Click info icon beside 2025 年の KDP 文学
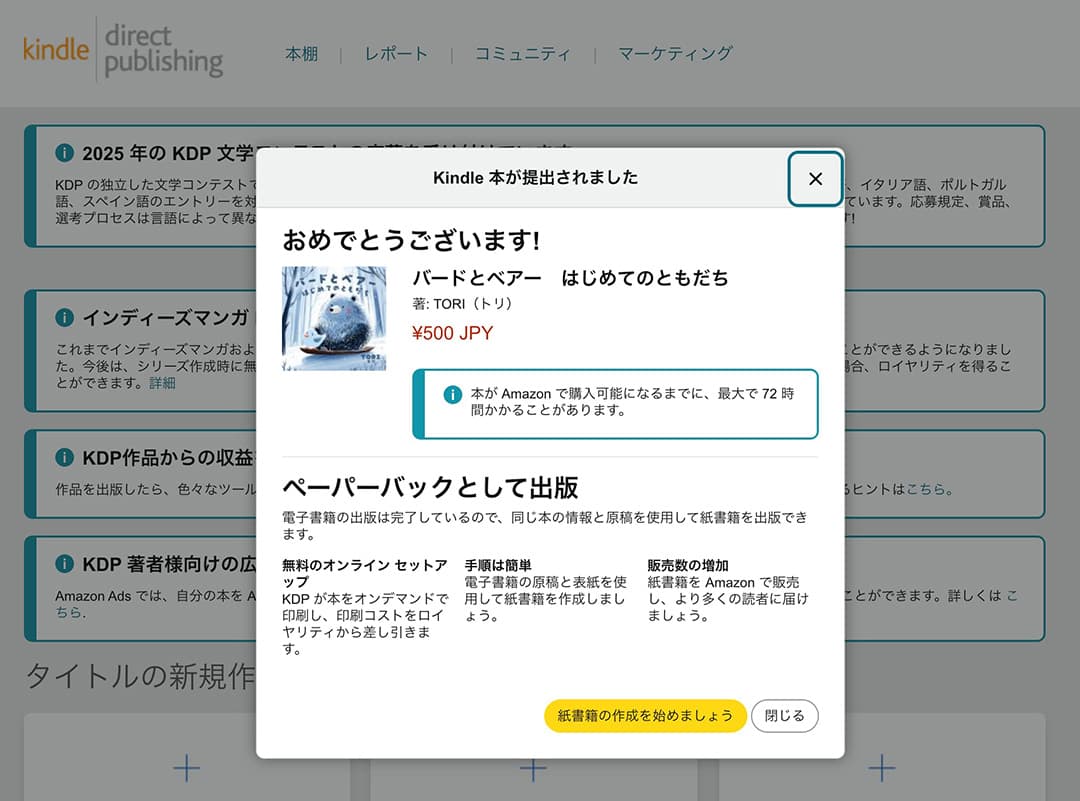The width and height of the screenshot is (1080, 801). click(64, 152)
